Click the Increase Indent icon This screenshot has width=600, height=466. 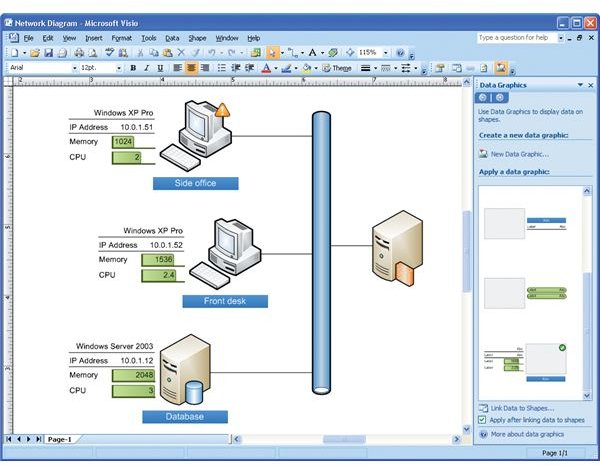[249, 68]
